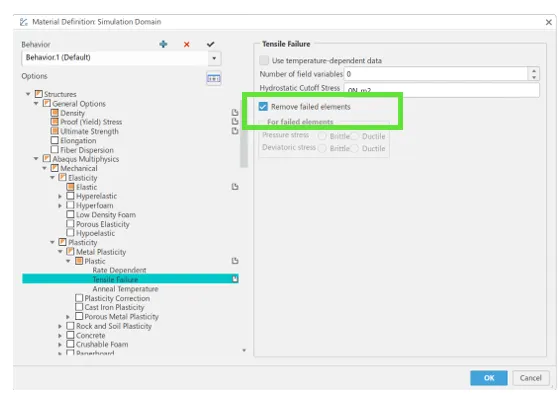Click the blue plus add behavior icon
Viewport: 558px width, 395px height.
point(163,44)
